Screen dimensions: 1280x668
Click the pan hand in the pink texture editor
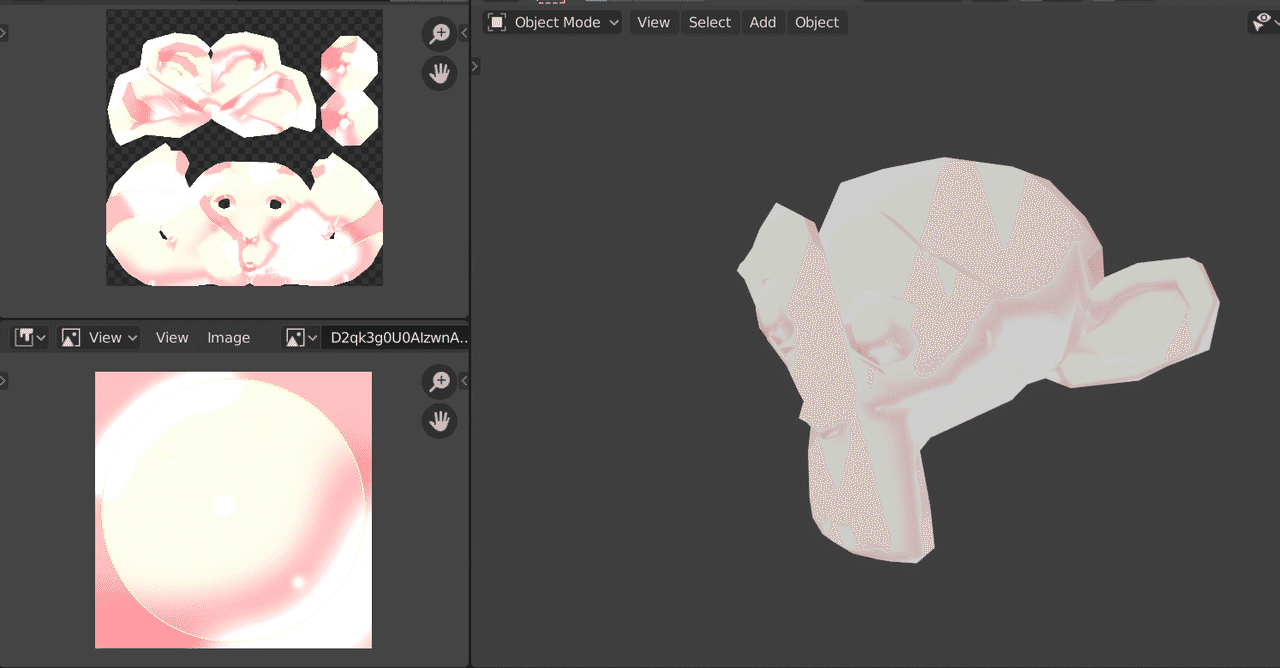pyautogui.click(x=439, y=421)
